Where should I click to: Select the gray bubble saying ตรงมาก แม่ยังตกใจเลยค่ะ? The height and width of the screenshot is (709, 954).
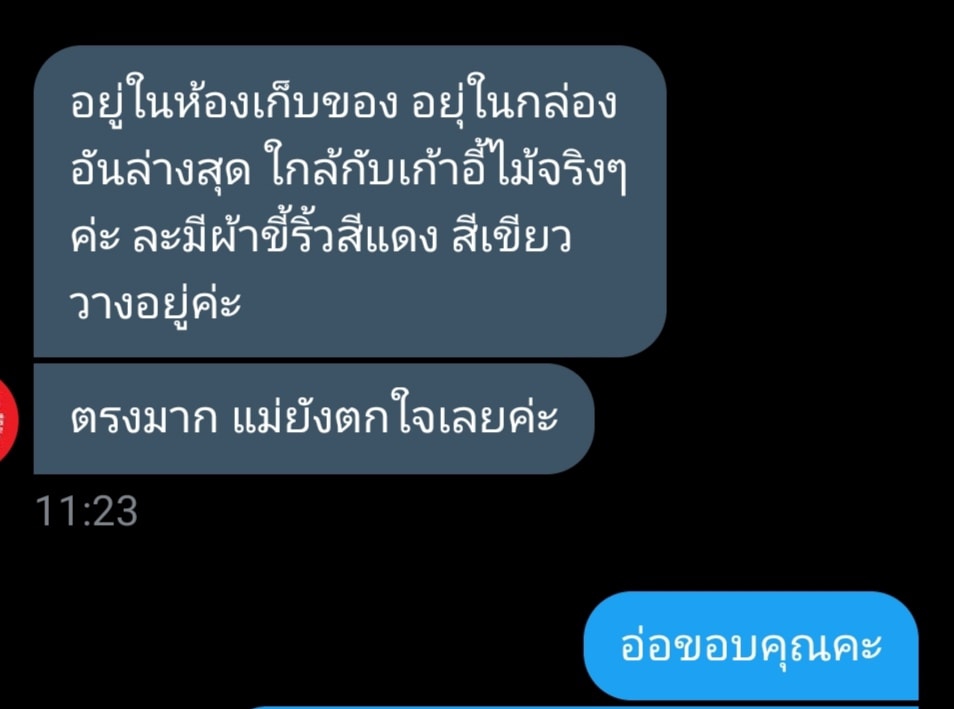pyautogui.click(x=313, y=419)
